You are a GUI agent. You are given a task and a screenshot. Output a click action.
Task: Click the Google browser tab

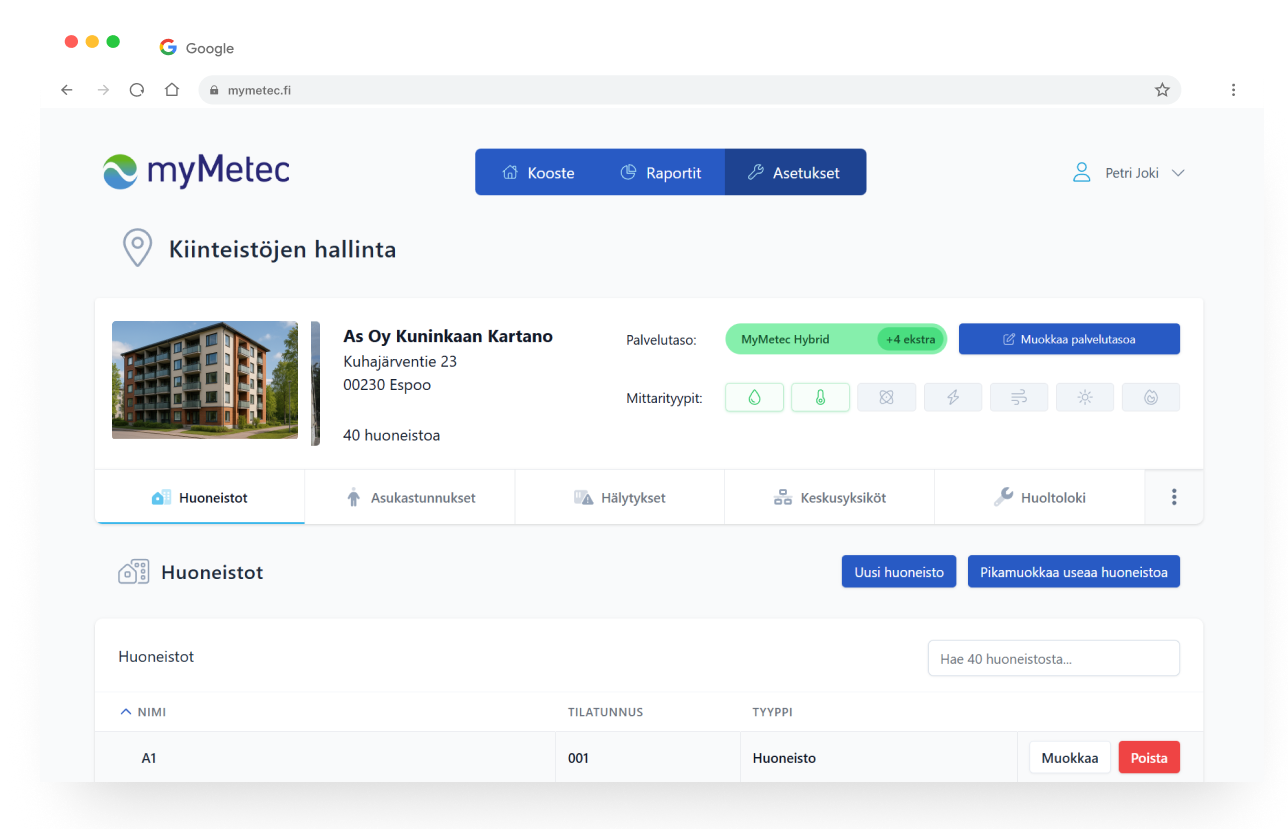point(197,48)
